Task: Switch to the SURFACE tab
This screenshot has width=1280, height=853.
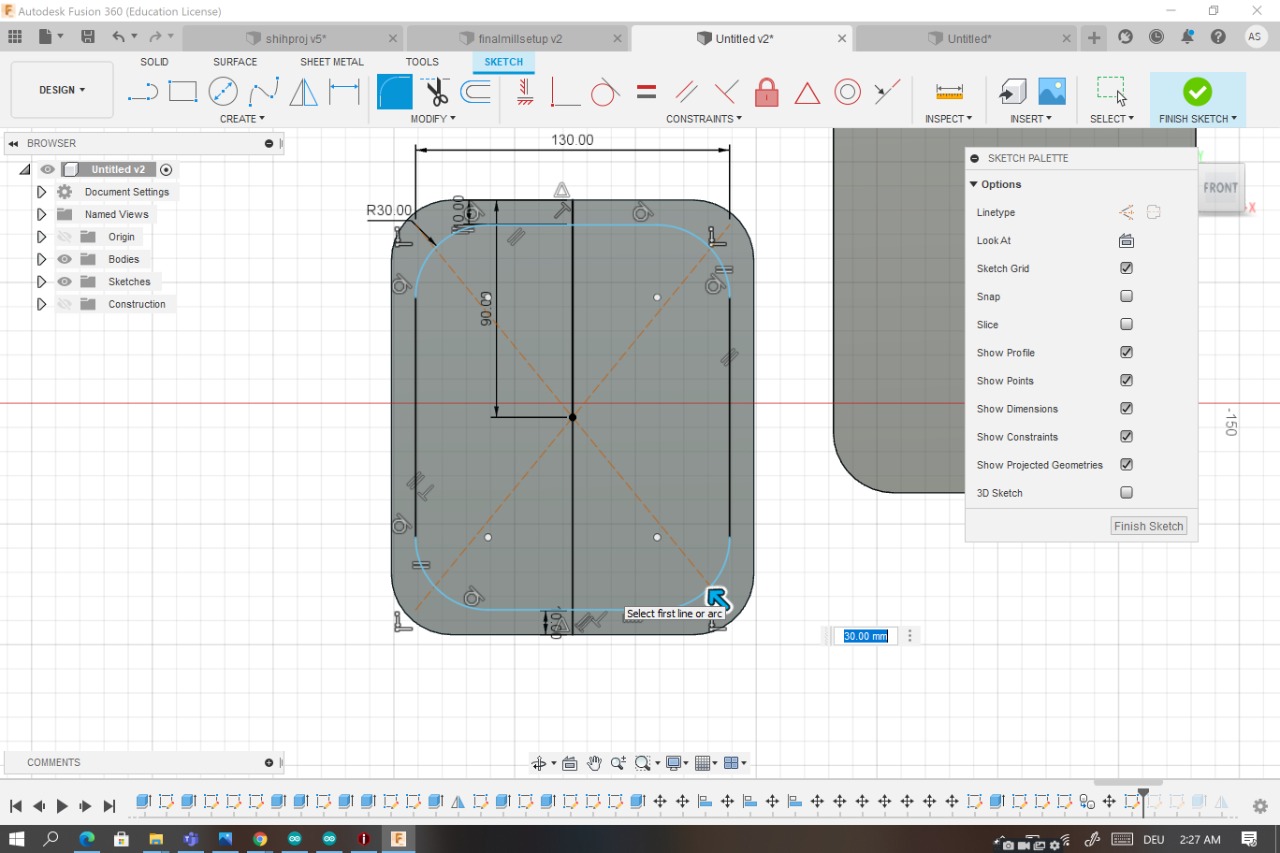Action: [x=235, y=62]
